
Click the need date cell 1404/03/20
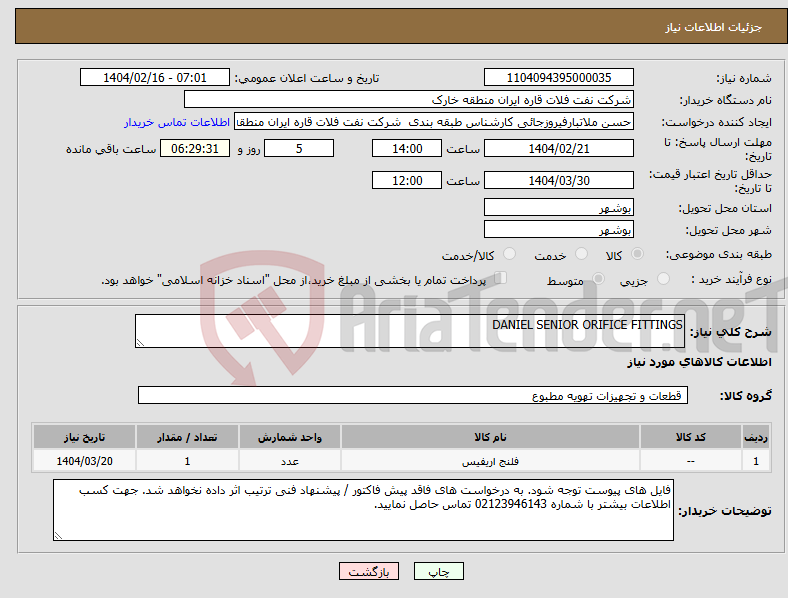pyautogui.click(x=84, y=461)
